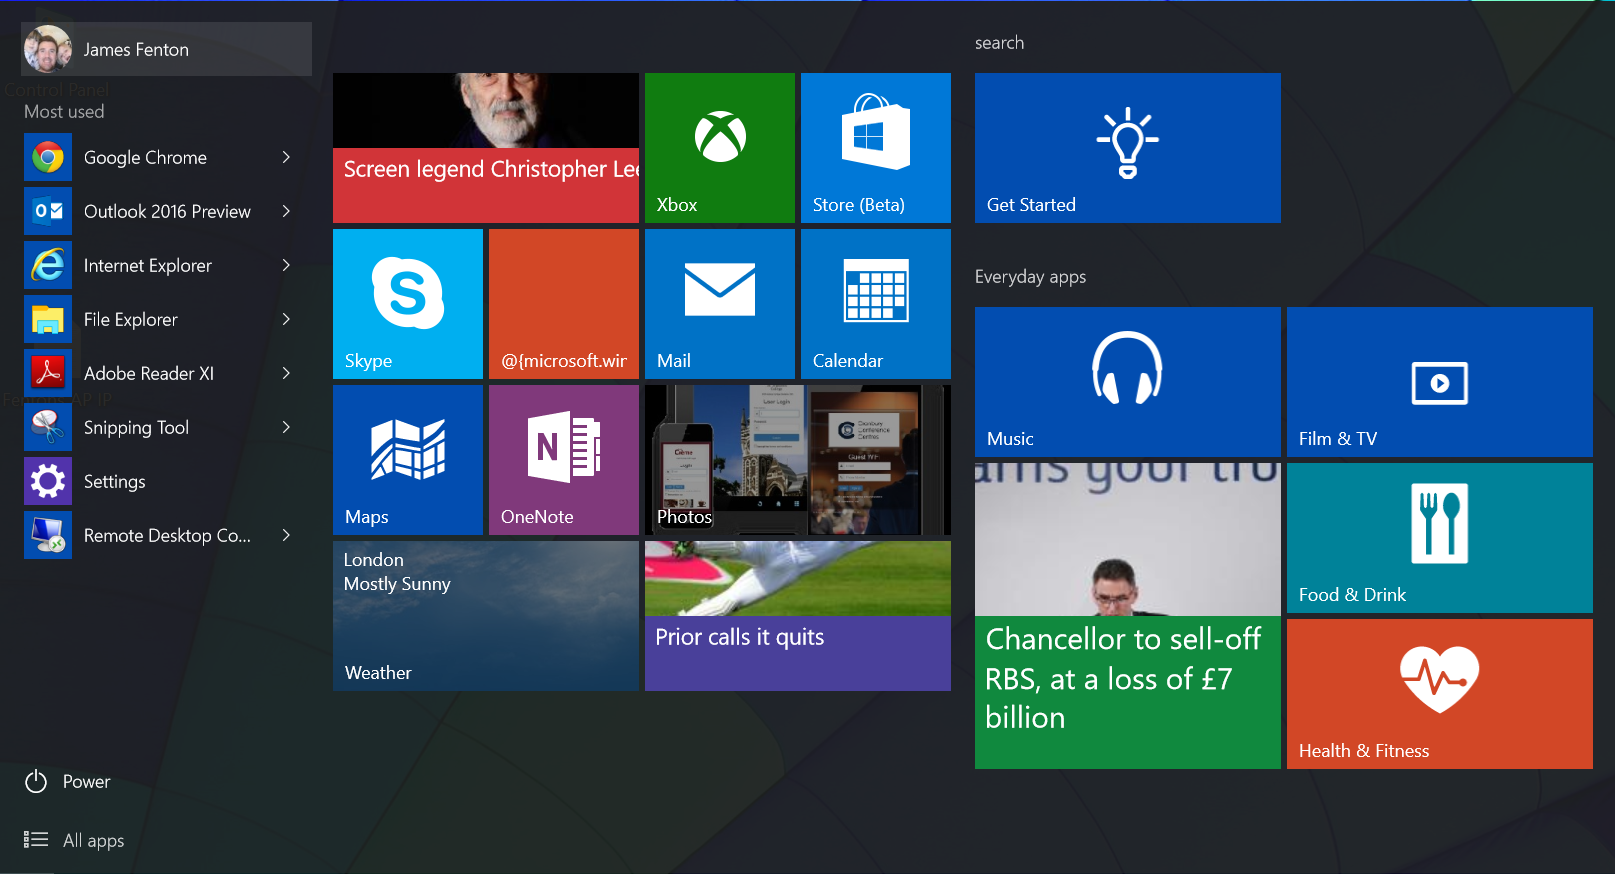Click the 'Google Chrome' label

tap(145, 158)
